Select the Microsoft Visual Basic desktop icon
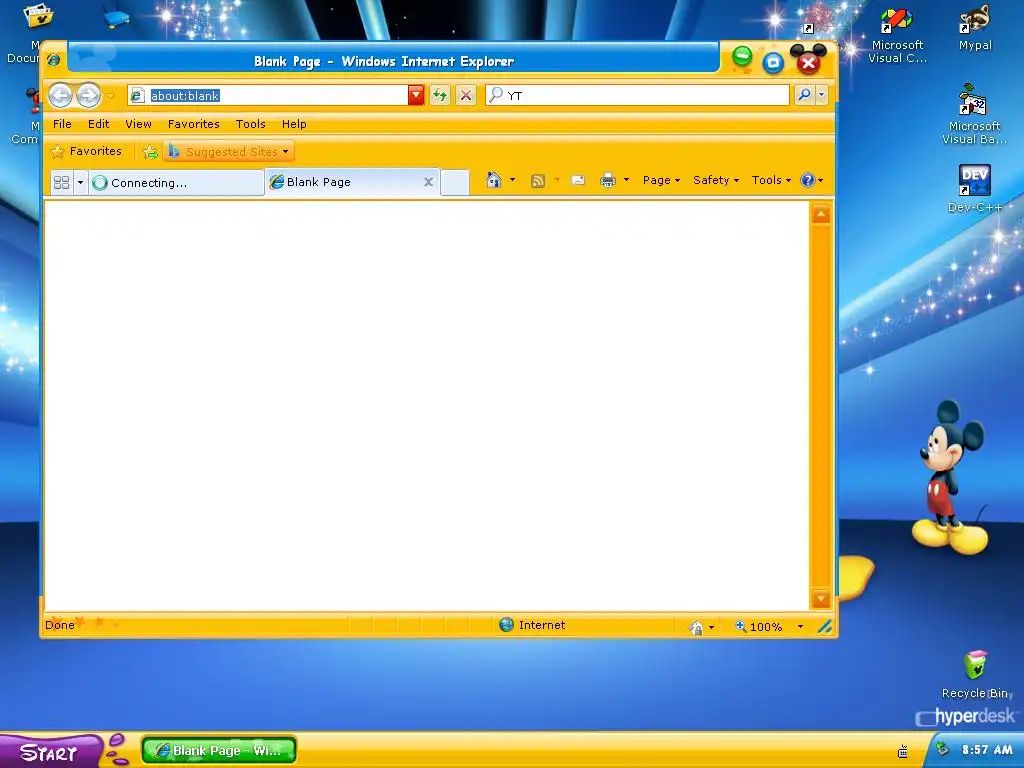The width and height of the screenshot is (1024, 768). [974, 114]
